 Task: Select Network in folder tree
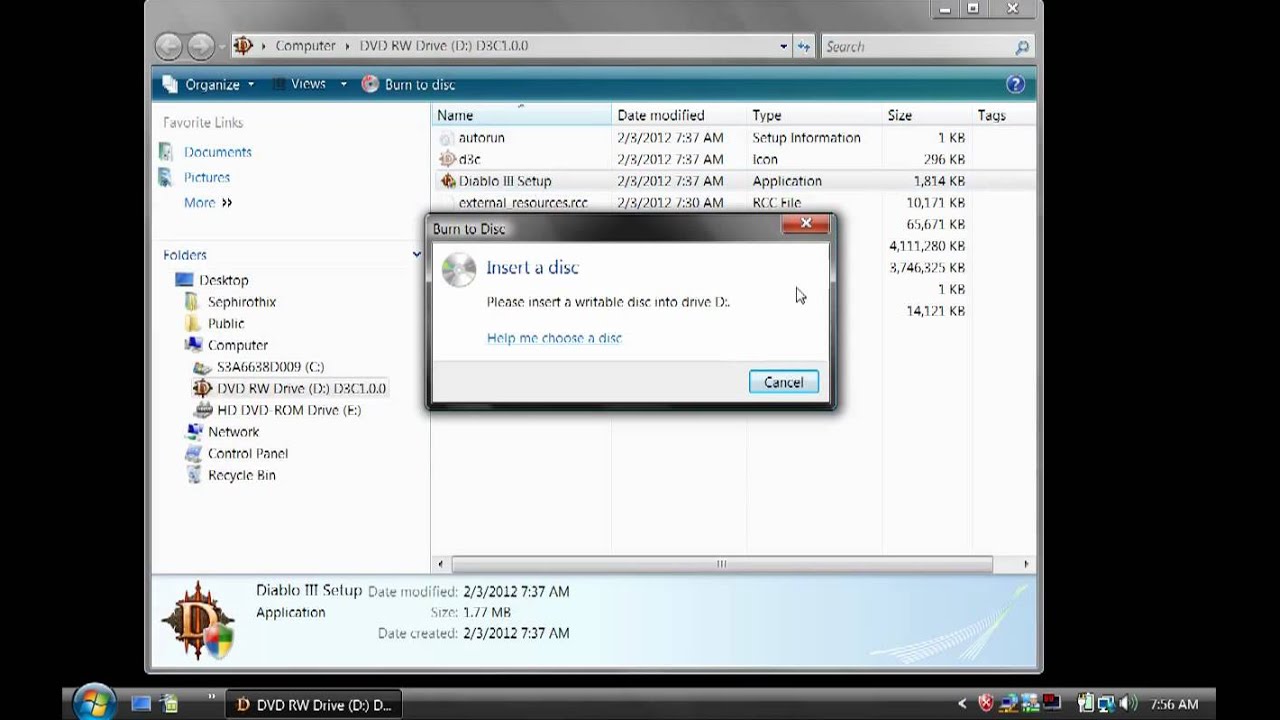click(233, 432)
